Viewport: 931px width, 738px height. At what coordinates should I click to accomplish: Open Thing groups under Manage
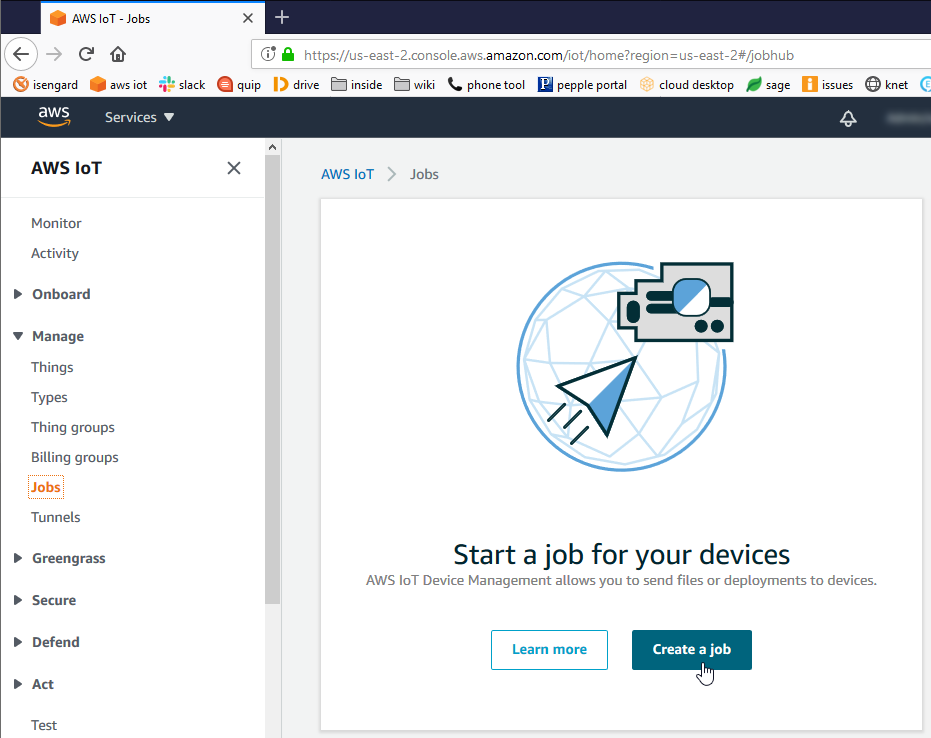[73, 427]
